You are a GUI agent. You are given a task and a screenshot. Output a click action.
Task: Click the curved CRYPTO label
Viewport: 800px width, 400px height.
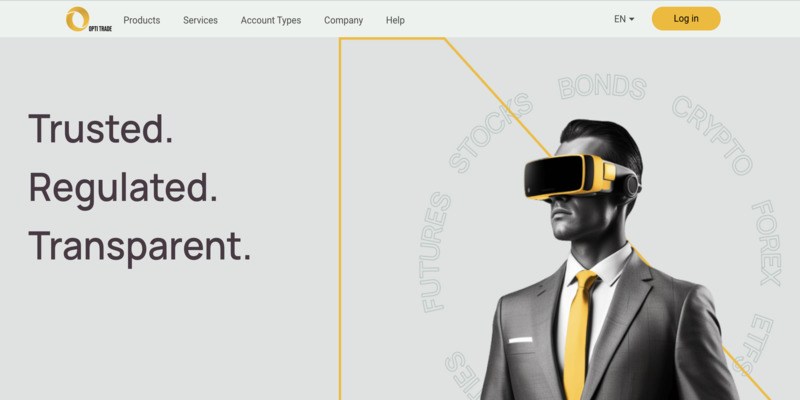click(x=712, y=135)
